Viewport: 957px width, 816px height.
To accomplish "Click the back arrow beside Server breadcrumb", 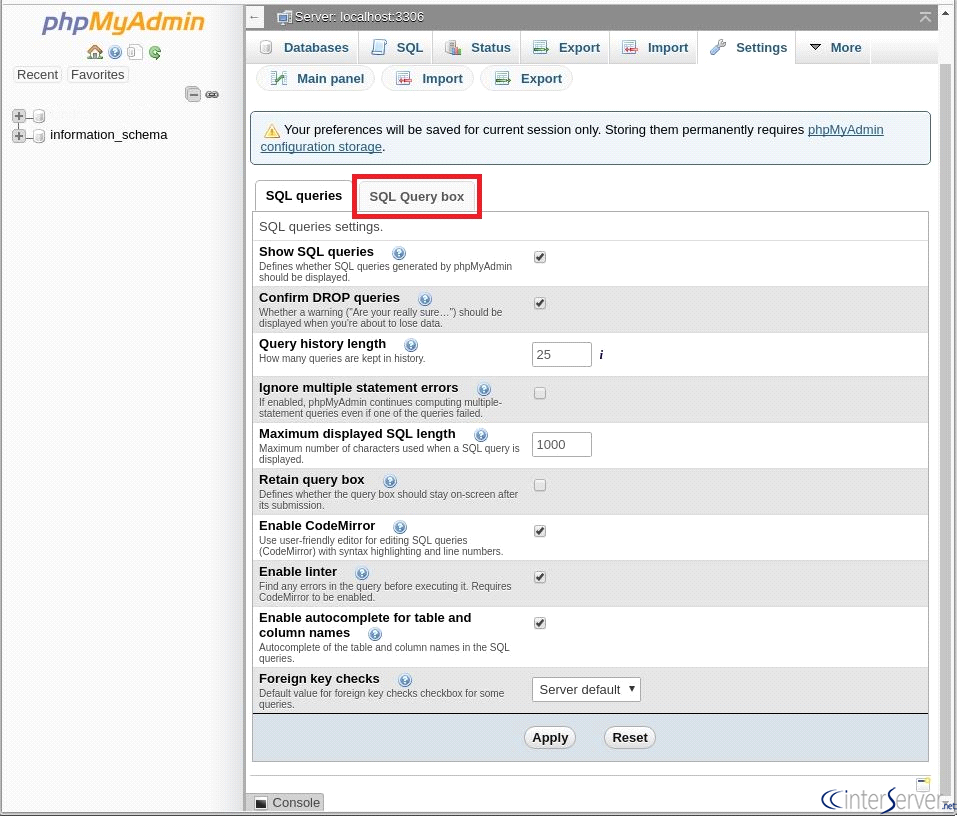I will coord(255,17).
